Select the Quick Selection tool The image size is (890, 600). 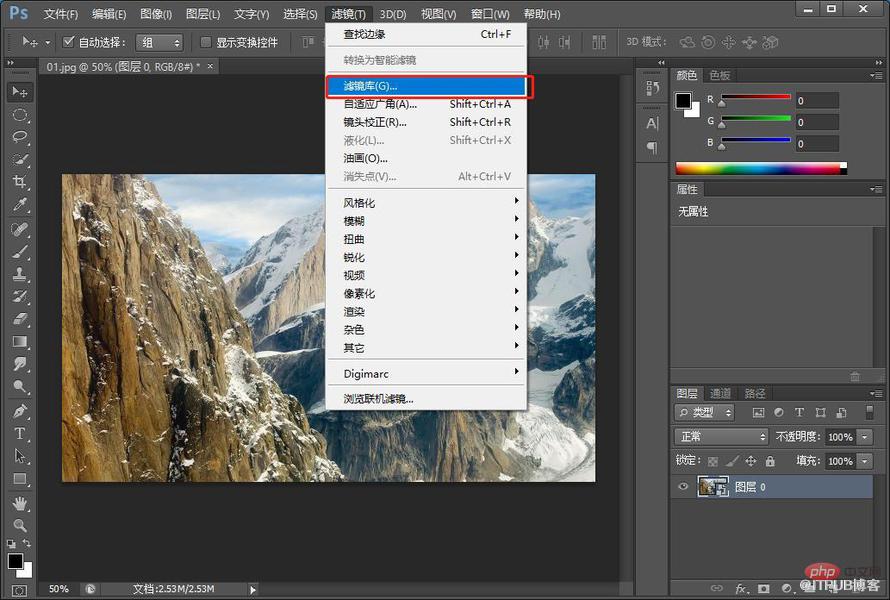pos(20,160)
